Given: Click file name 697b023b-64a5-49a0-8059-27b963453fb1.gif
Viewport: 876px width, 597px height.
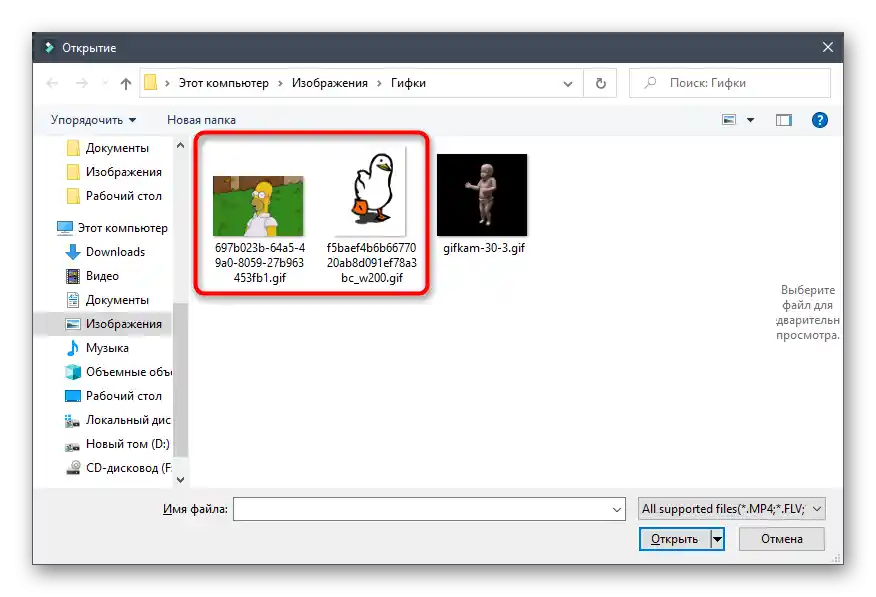Looking at the screenshot, I should 260,262.
